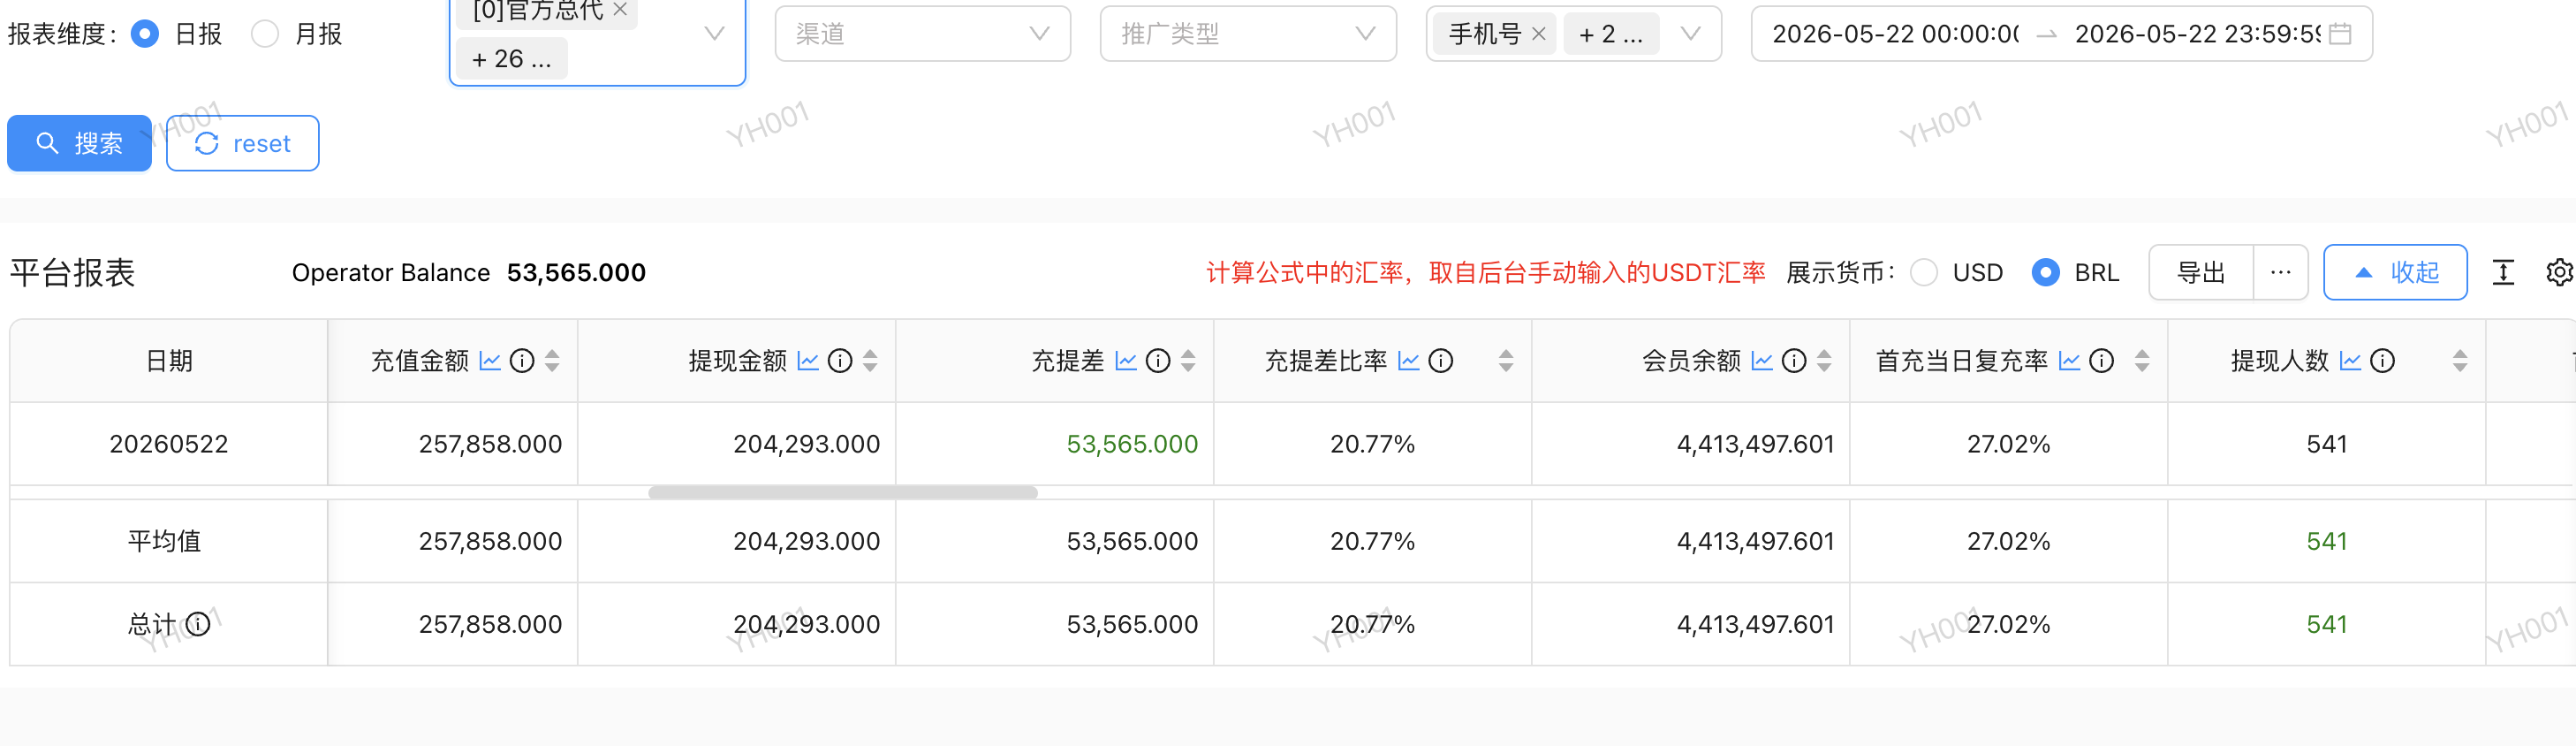Expand the 手机号 multi-select dropdown arrow
2576x746 pixels.
click(1690, 34)
